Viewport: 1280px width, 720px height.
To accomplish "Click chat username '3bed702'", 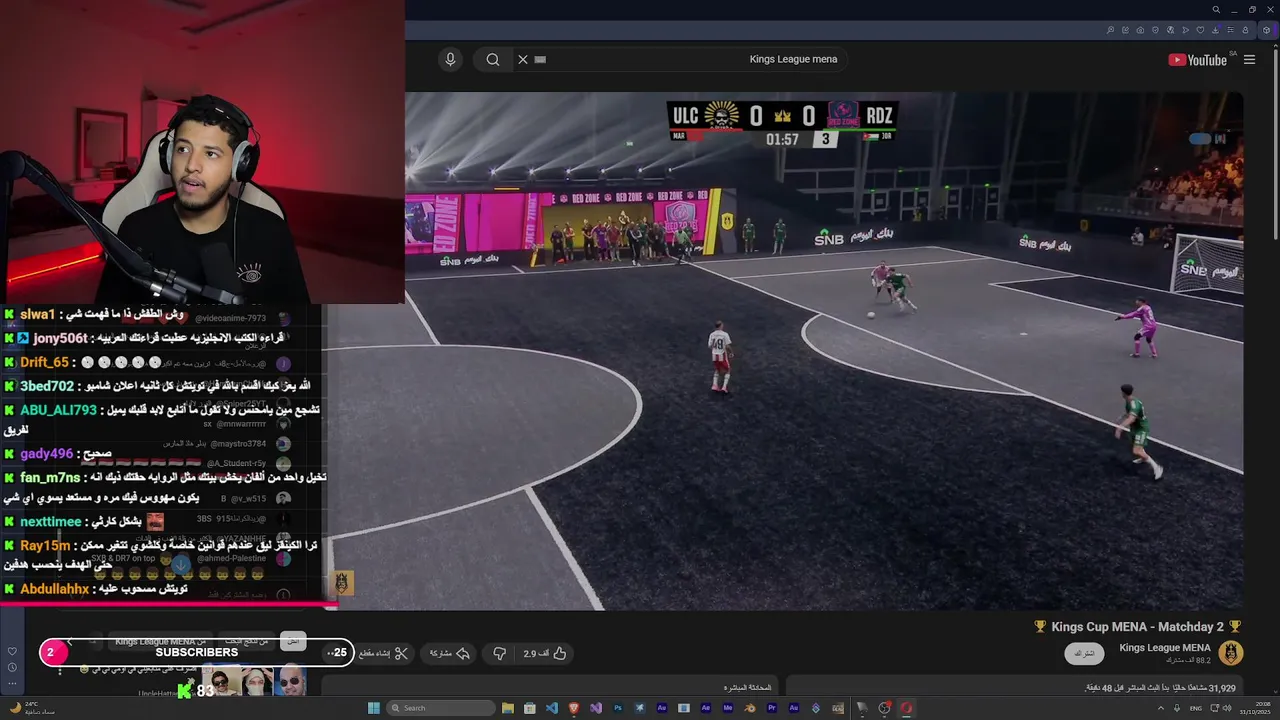I will coord(46,386).
